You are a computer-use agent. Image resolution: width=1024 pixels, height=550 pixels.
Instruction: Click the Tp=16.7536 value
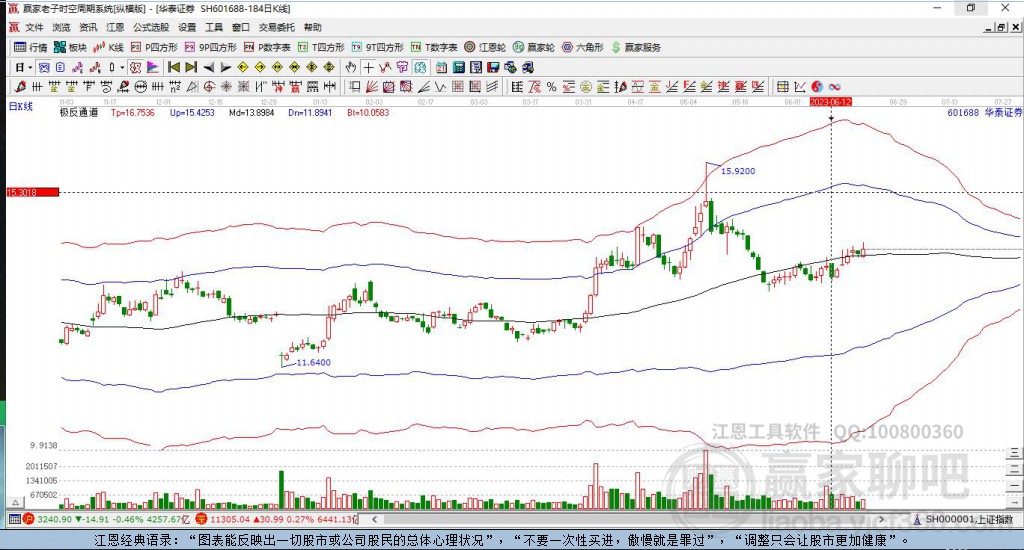point(133,112)
